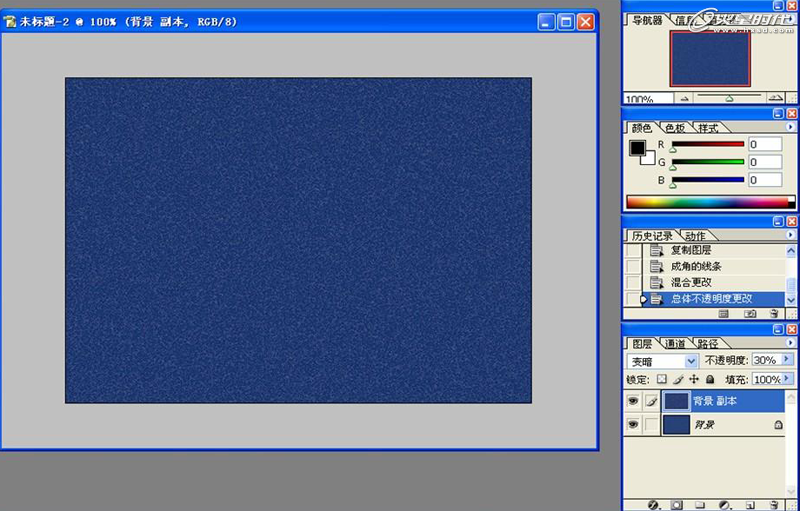This screenshot has width=800, height=511.
Task: Click the add layer mask icon
Action: (x=677, y=505)
